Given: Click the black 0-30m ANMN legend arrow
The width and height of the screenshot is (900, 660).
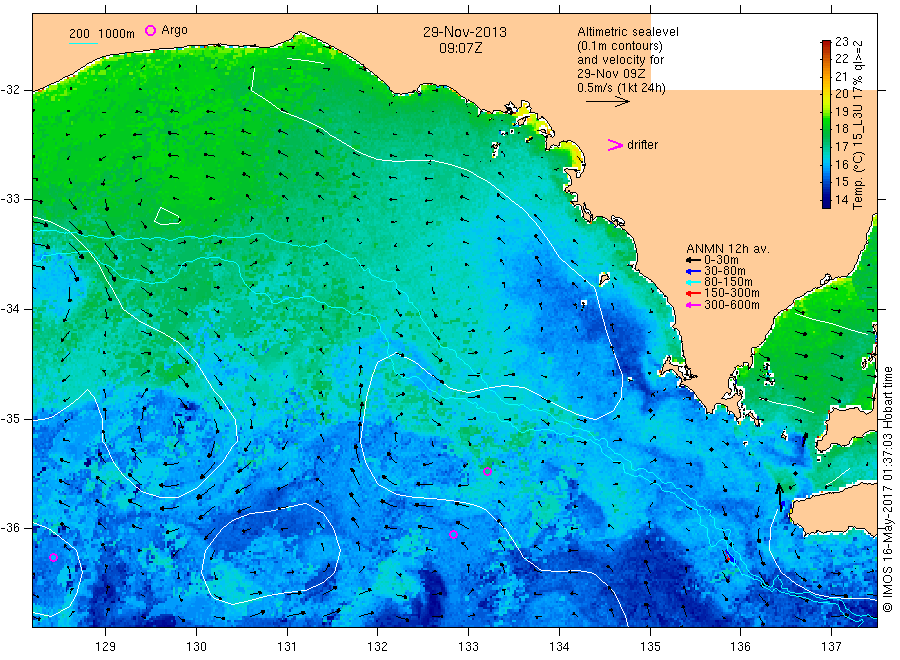Looking at the screenshot, I should 693,260.
